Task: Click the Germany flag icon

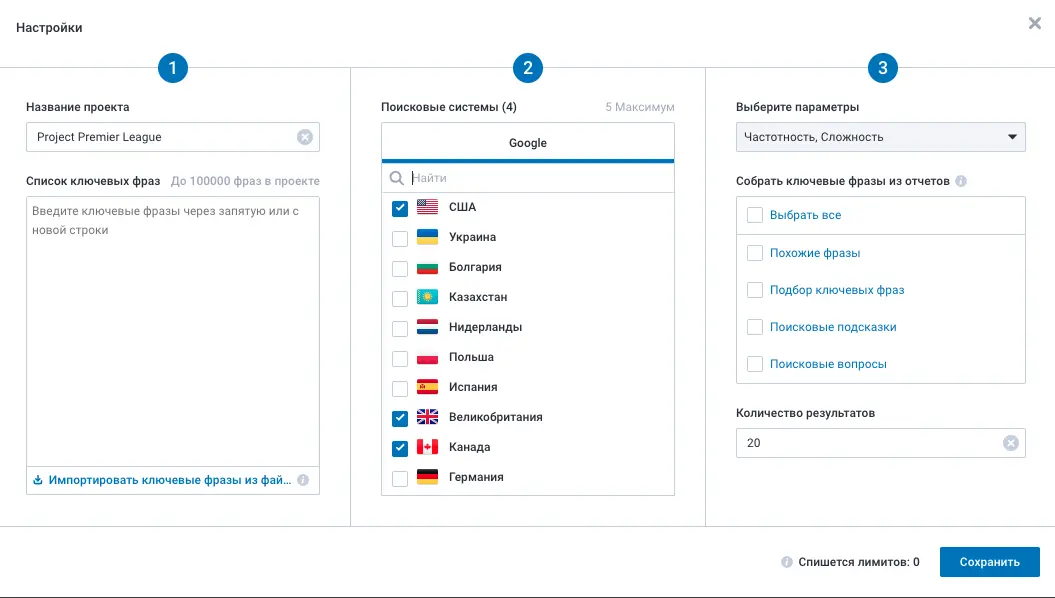Action: pyautogui.click(x=425, y=477)
